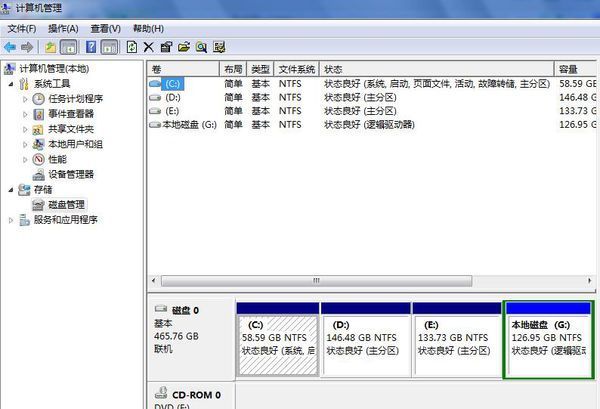Select the (C:) 58.59 GB partition block

[278, 340]
